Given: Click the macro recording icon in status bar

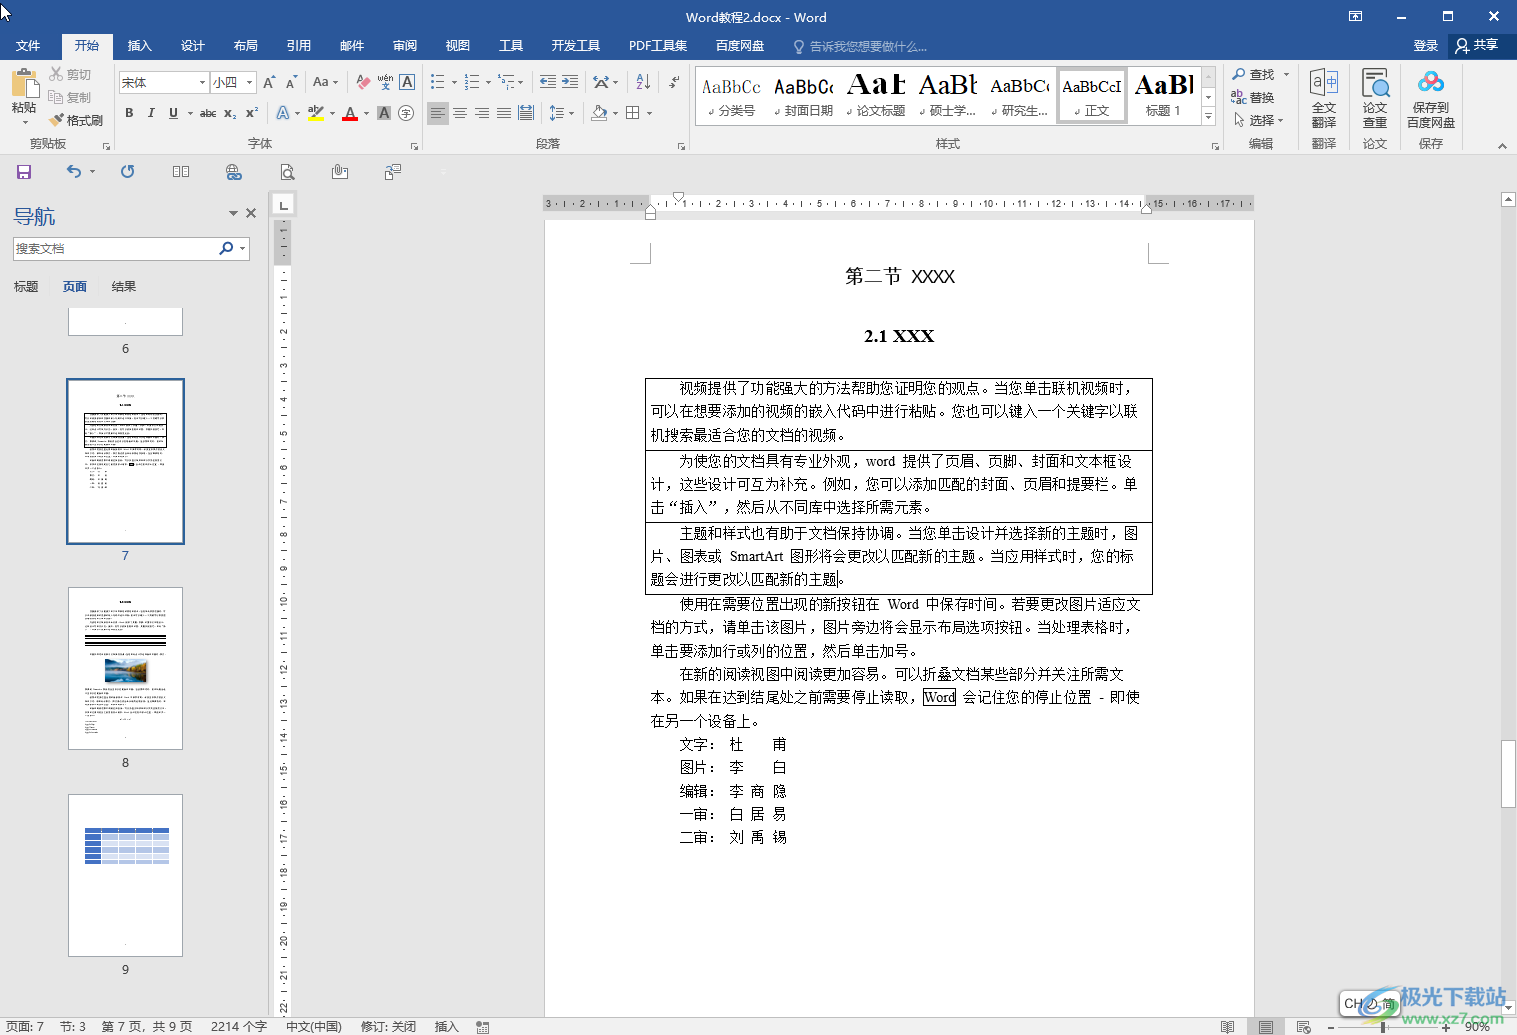Looking at the screenshot, I should 483,1027.
